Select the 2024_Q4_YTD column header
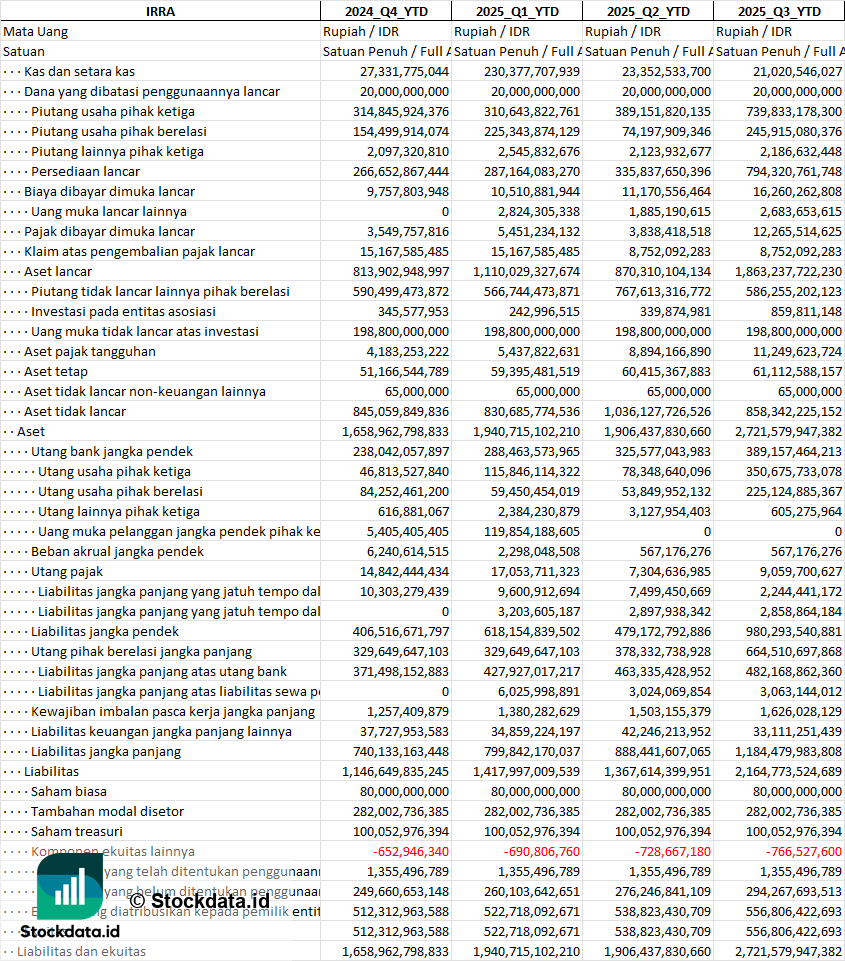This screenshot has height=961, width=845. click(x=386, y=11)
